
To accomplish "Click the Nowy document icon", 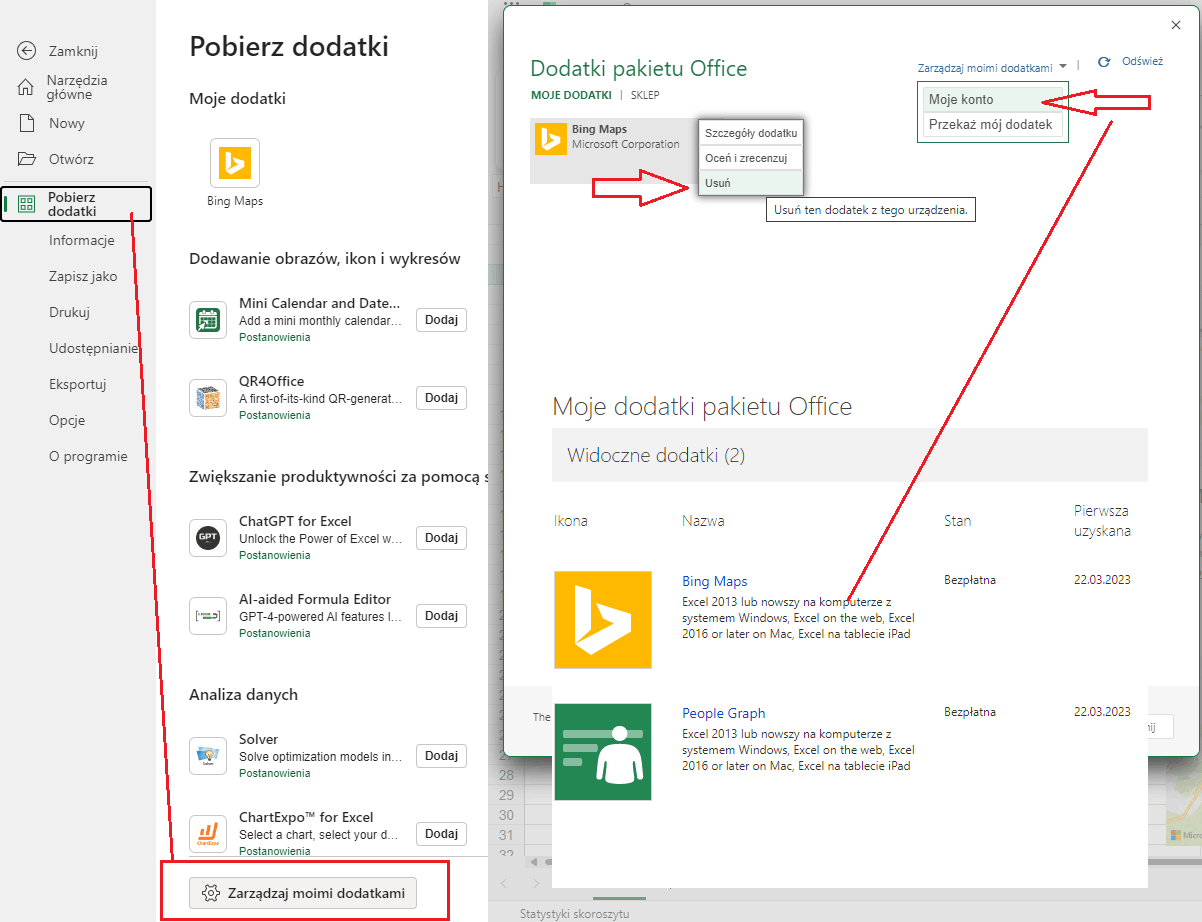I will [27, 123].
